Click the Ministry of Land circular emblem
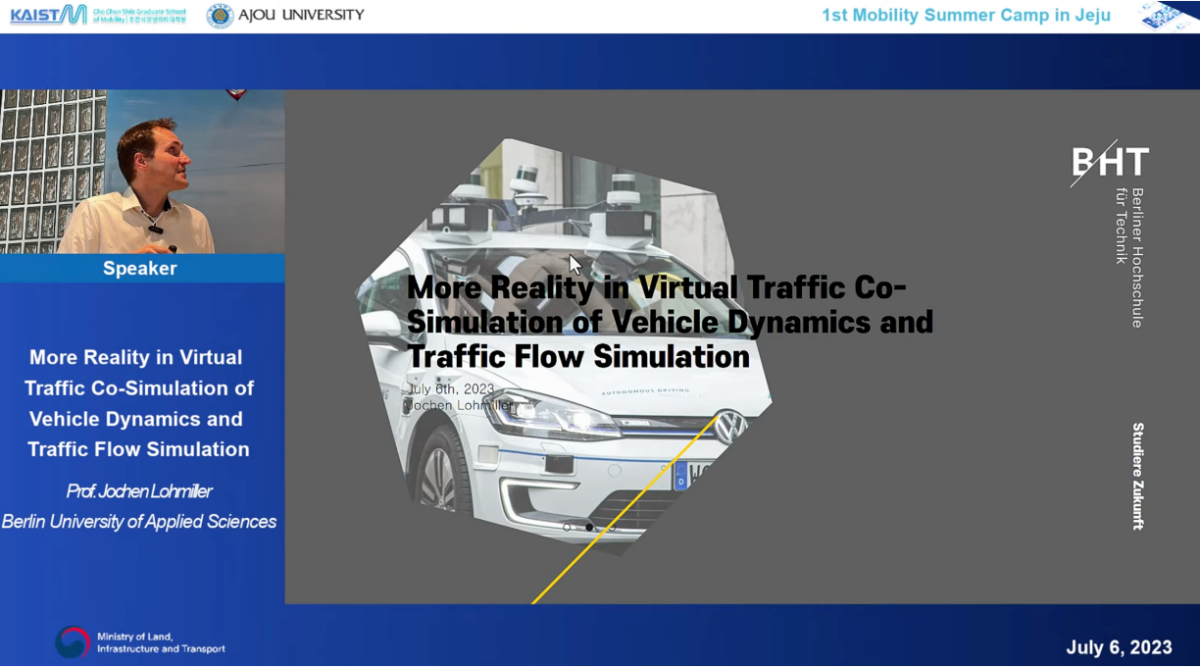 (x=72, y=642)
